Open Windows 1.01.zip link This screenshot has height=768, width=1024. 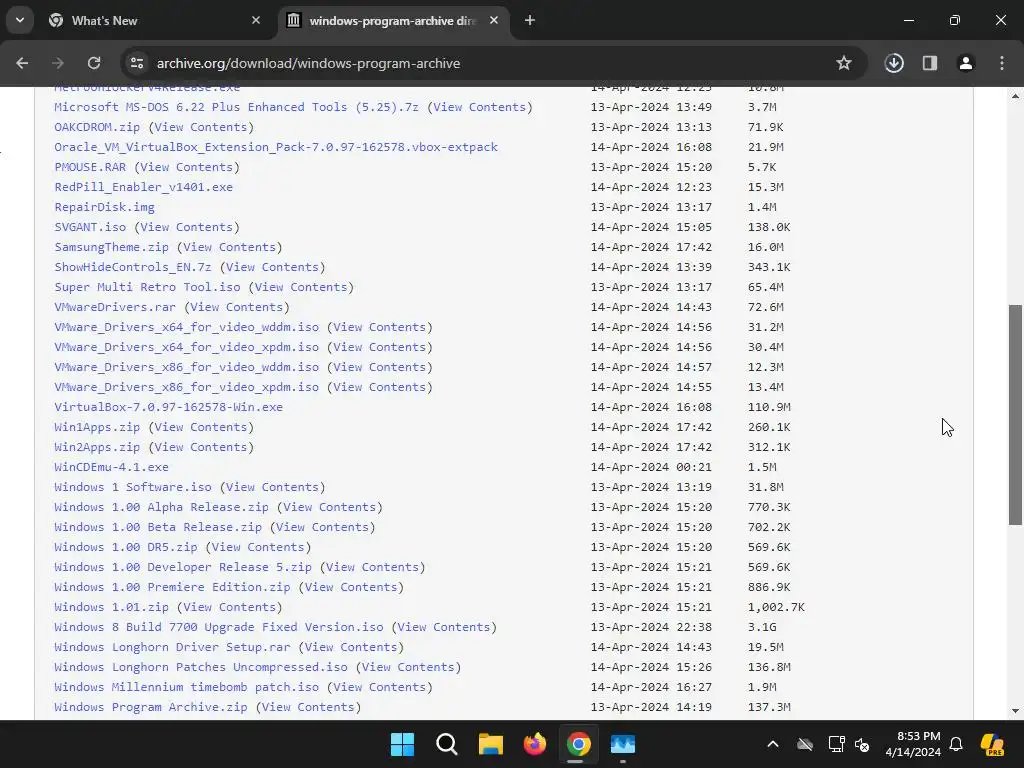pyautogui.click(x=112, y=607)
